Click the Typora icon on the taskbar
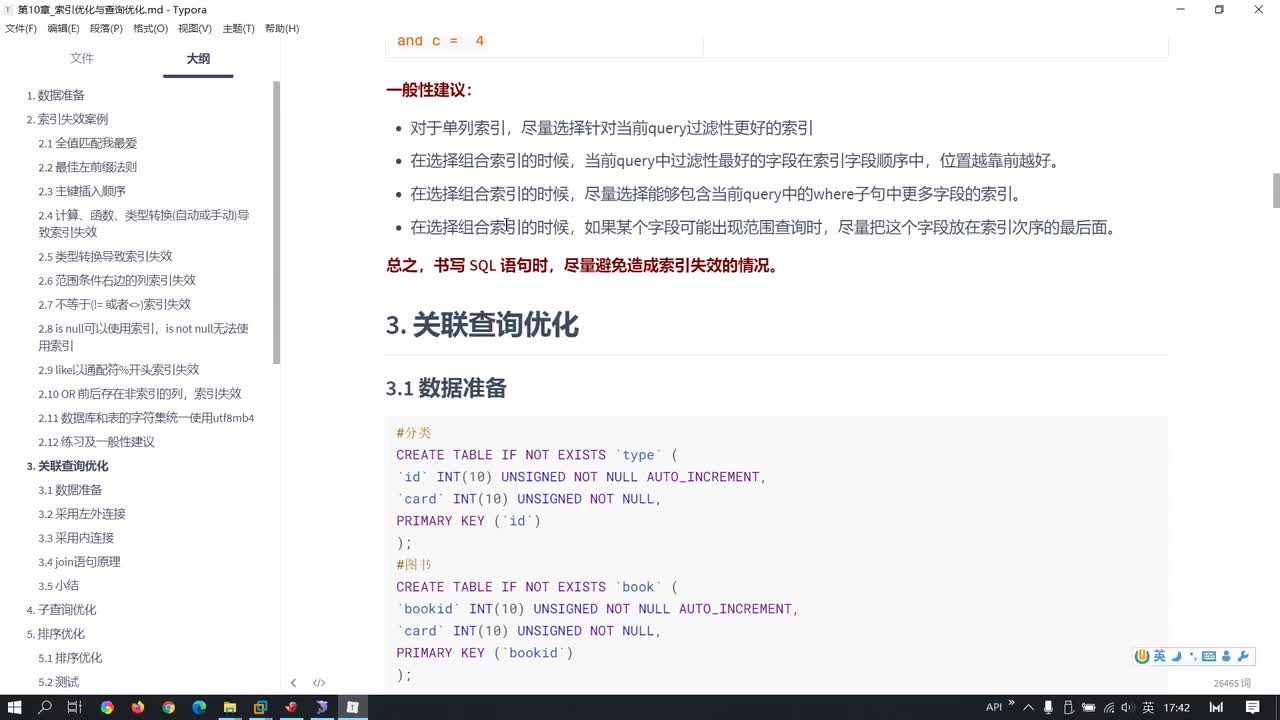The image size is (1280, 720). click(352, 707)
